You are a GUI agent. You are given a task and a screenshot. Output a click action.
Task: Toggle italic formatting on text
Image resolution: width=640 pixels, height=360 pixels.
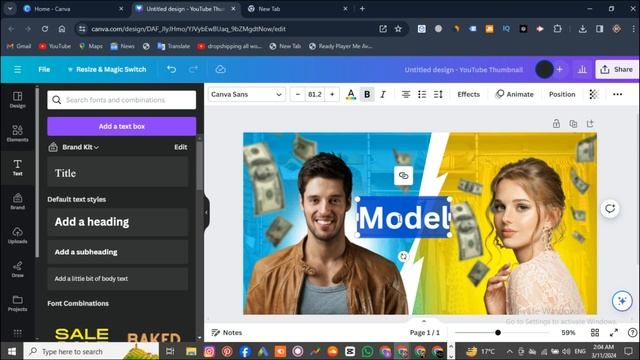(x=383, y=94)
